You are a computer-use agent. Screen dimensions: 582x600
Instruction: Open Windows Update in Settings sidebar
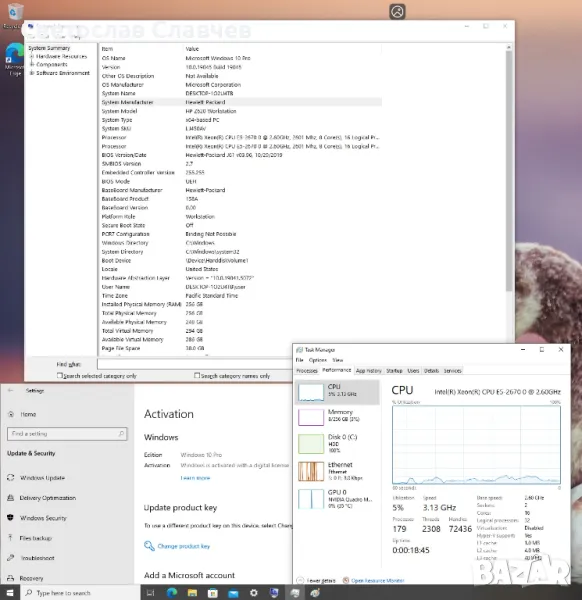[x=42, y=478]
